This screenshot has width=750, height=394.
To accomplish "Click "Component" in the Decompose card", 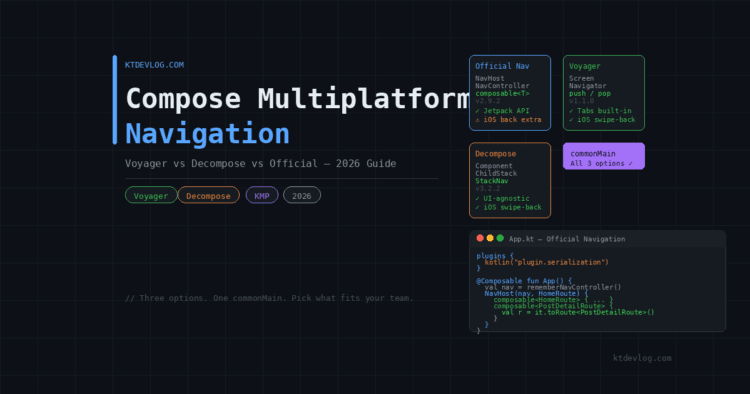I will pos(494,166).
